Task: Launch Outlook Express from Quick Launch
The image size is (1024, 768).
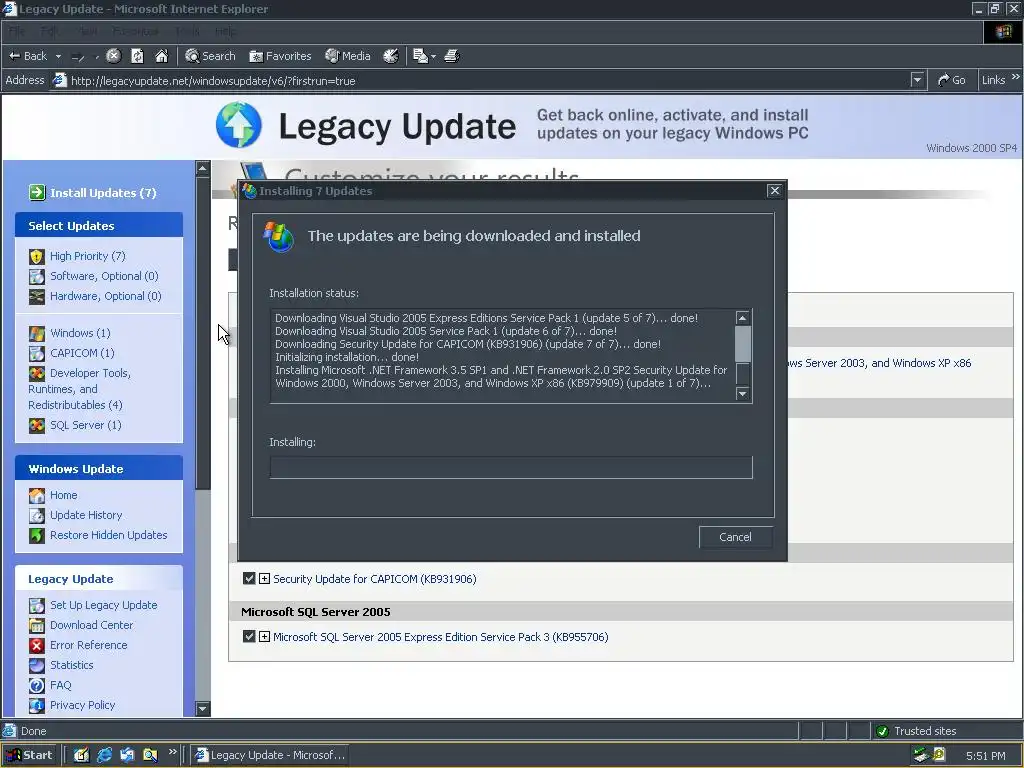Action: coord(127,755)
